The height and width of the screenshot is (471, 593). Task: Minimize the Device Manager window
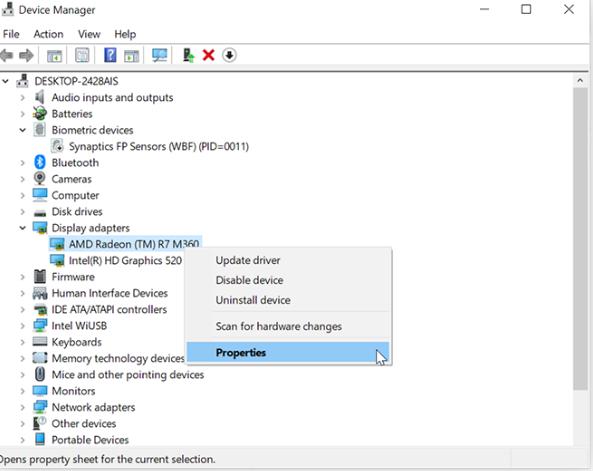point(484,9)
